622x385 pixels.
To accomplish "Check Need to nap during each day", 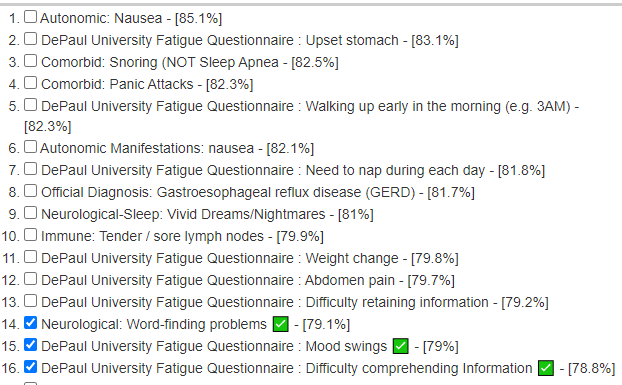I will point(31,169).
